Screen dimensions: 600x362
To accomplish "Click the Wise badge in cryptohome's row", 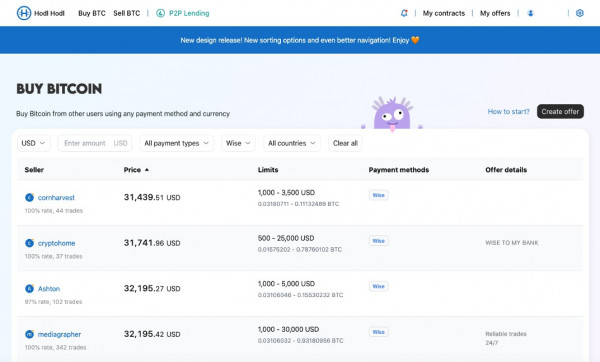I will pos(378,241).
